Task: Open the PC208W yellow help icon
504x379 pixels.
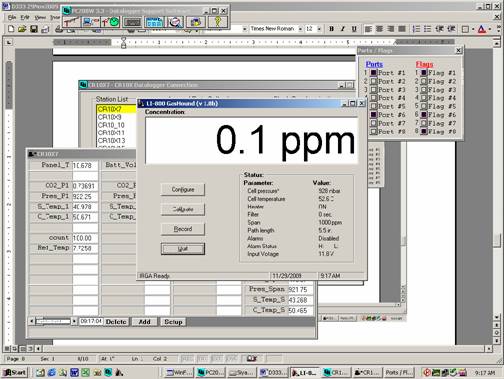Action: click(217, 22)
